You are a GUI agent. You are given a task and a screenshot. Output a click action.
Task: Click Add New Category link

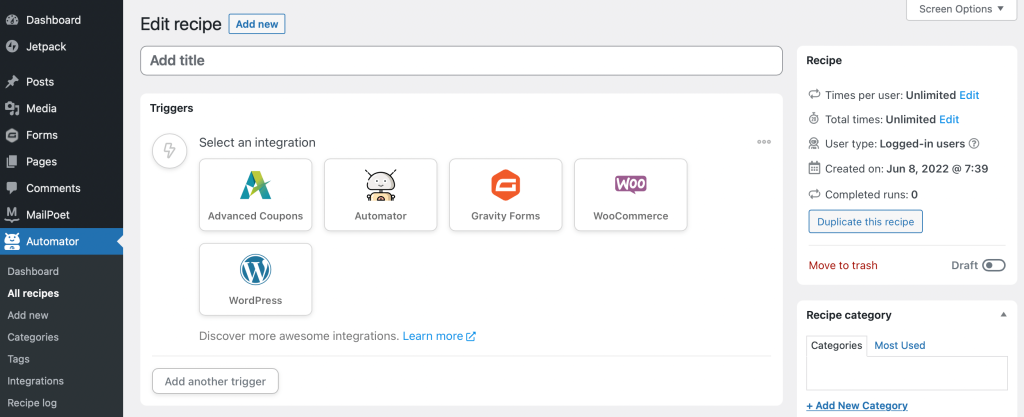[x=857, y=406]
